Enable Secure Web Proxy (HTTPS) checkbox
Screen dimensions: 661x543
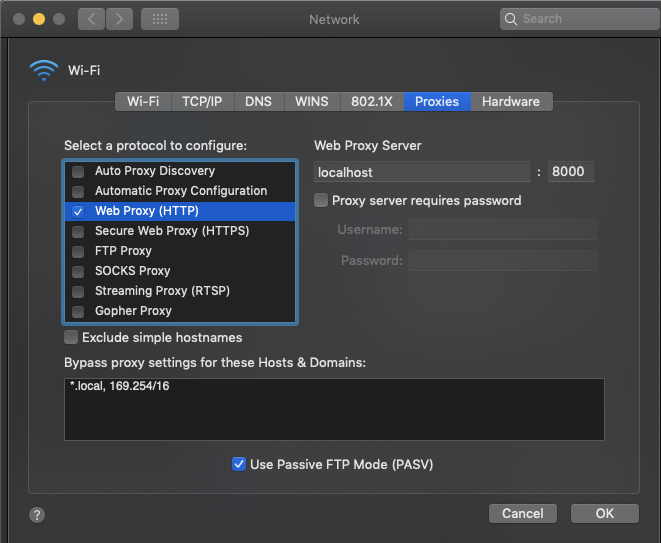(x=78, y=231)
